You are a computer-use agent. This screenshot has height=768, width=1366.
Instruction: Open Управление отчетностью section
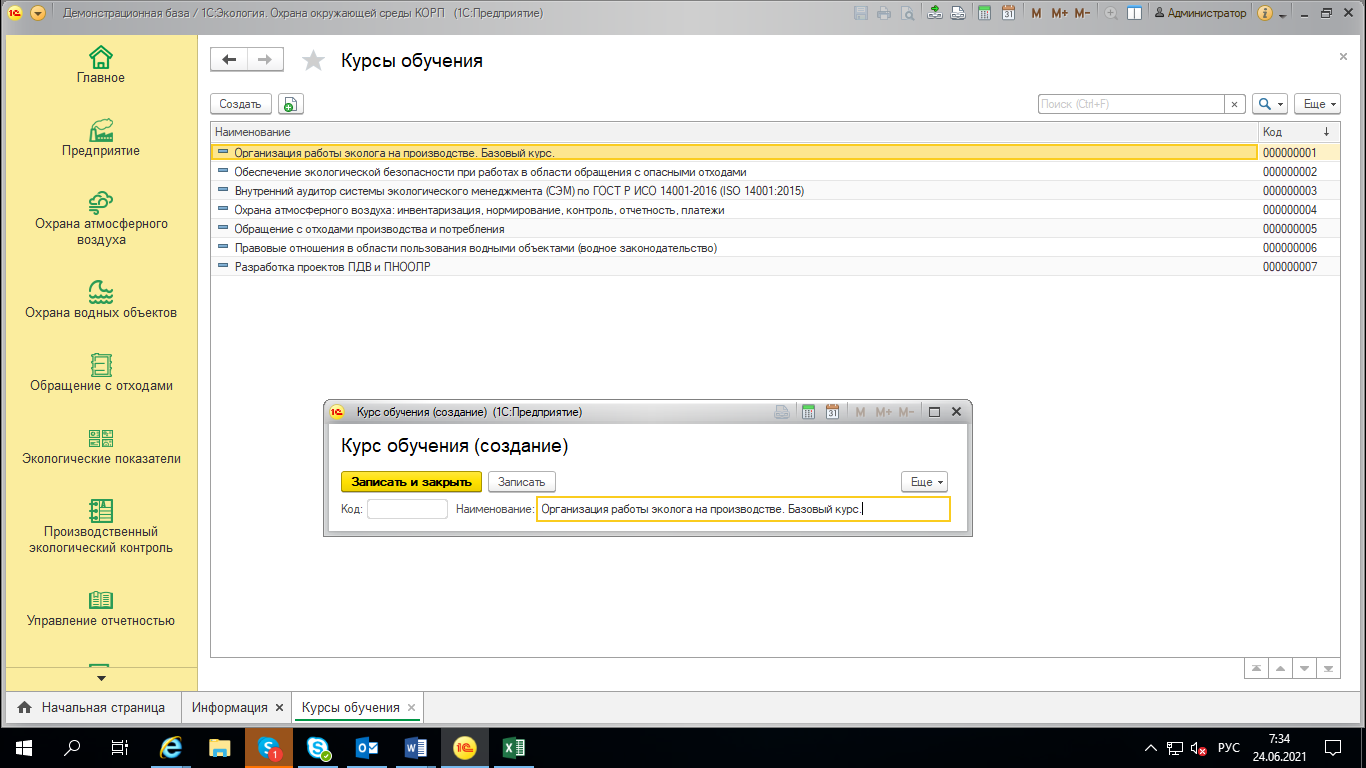tap(100, 610)
